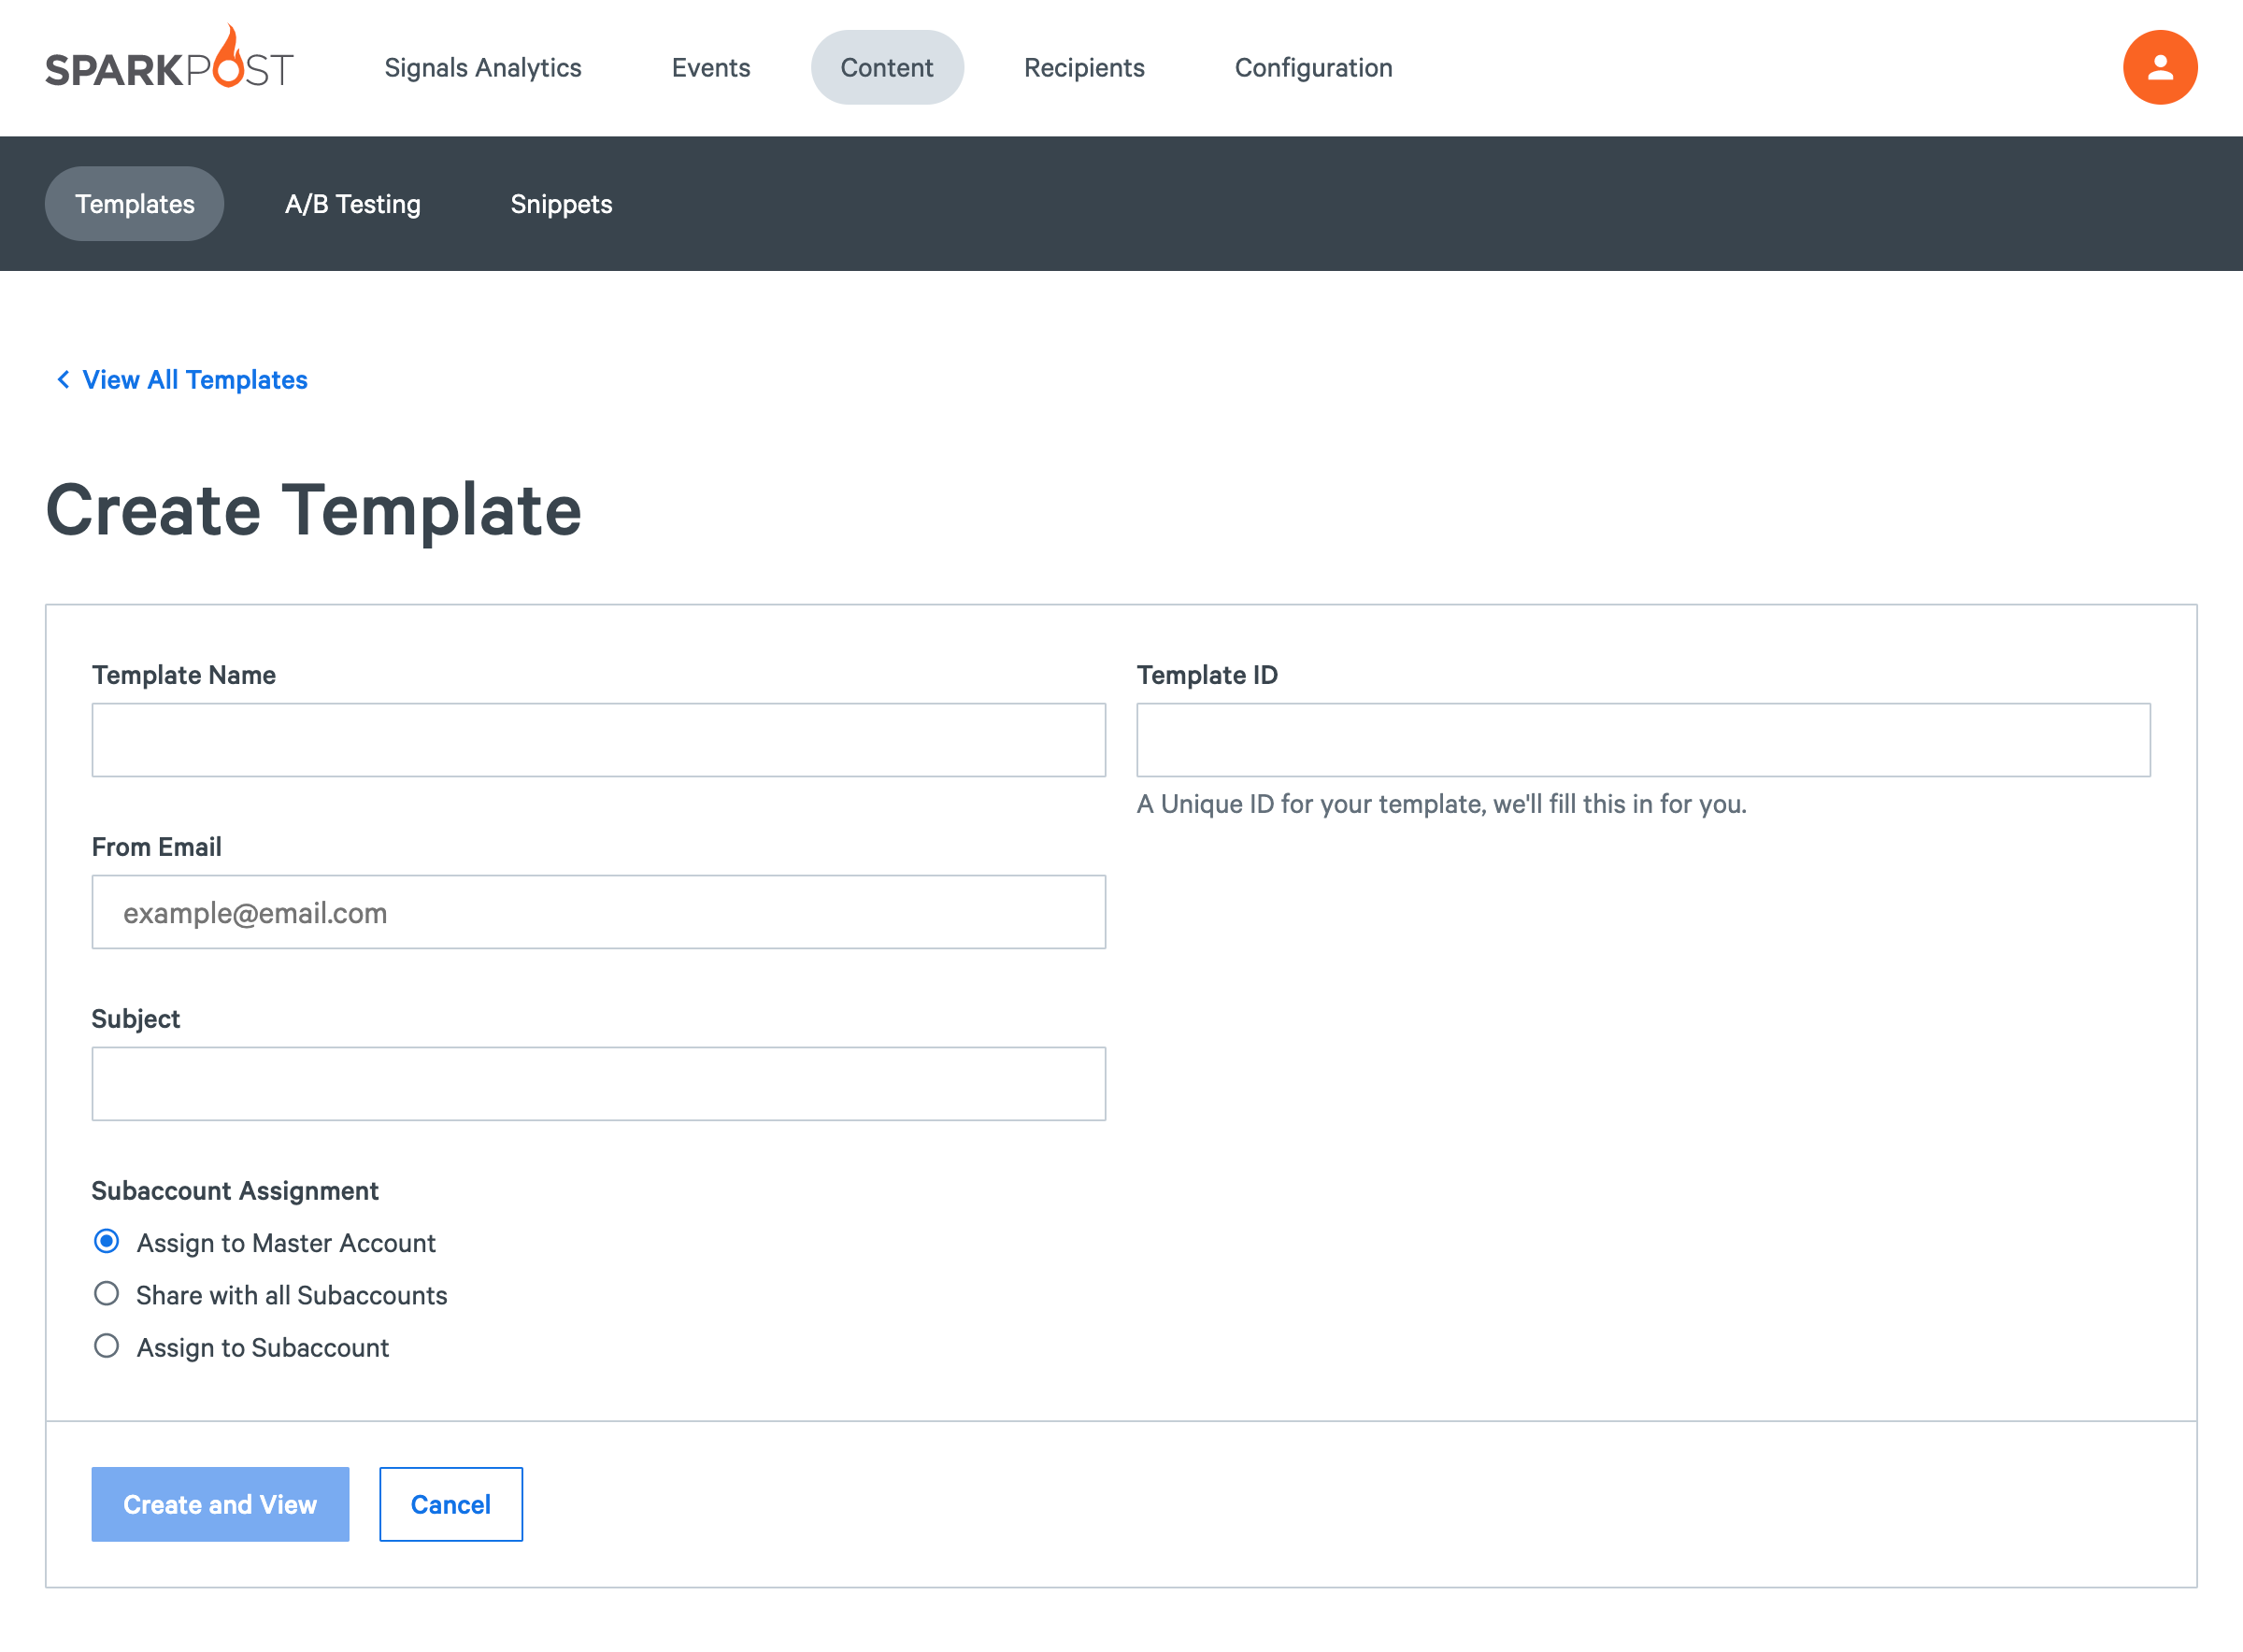2243x1652 pixels.
Task: Select Assign to Master Account radio button
Action: (105, 1241)
